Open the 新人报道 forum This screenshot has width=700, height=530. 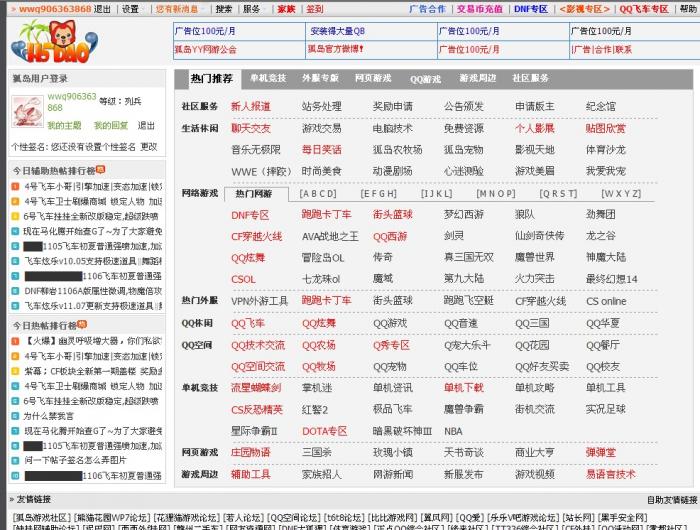click(x=250, y=106)
